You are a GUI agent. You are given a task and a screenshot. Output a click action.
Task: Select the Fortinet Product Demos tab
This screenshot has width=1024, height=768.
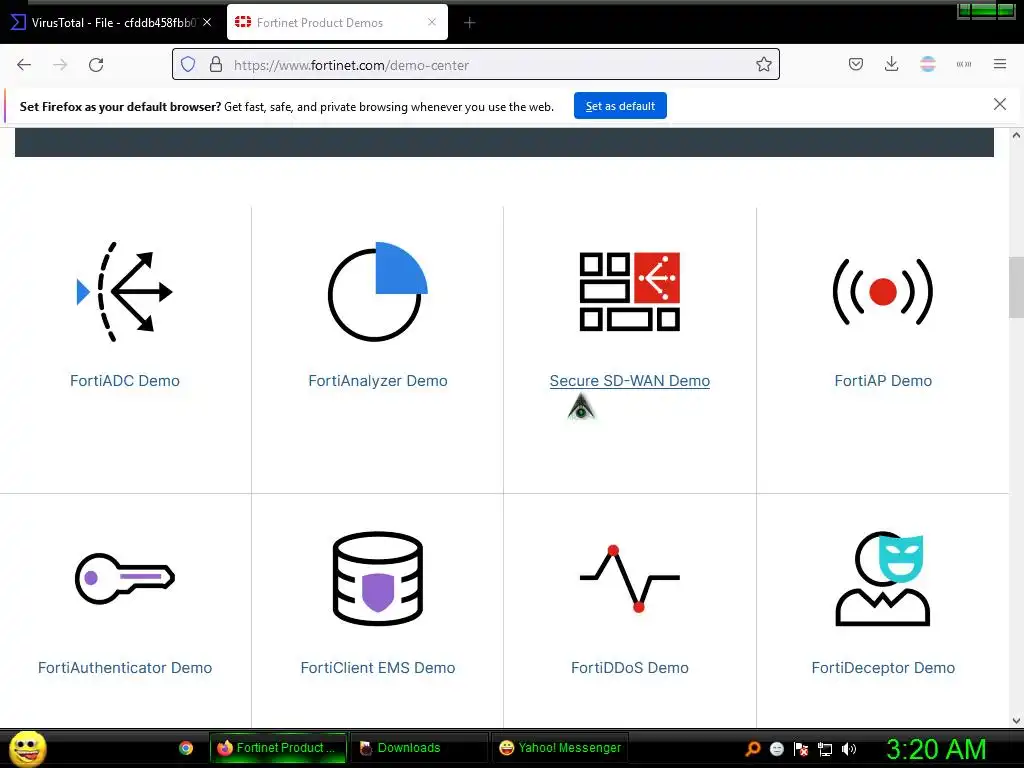click(x=337, y=23)
